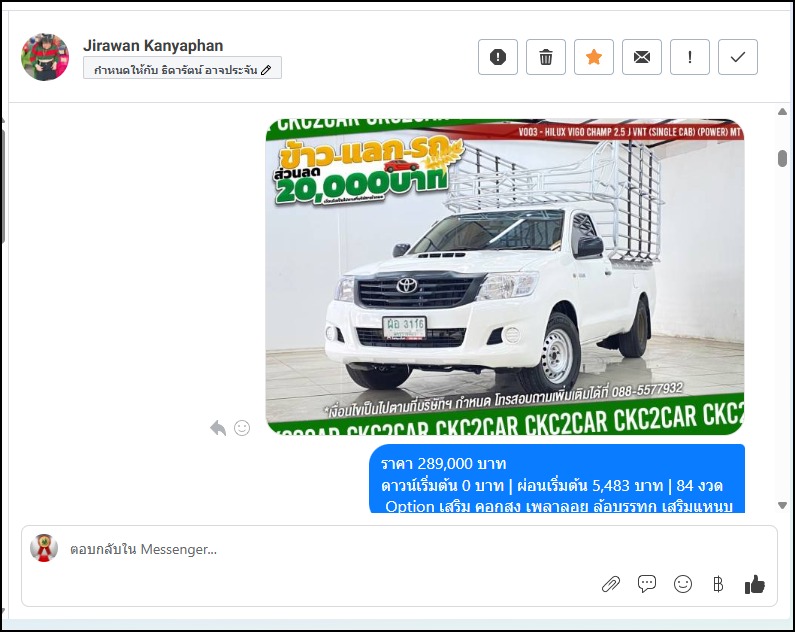Delete conversation with the trash icon
Screen dimensions: 795x632
click(x=546, y=57)
